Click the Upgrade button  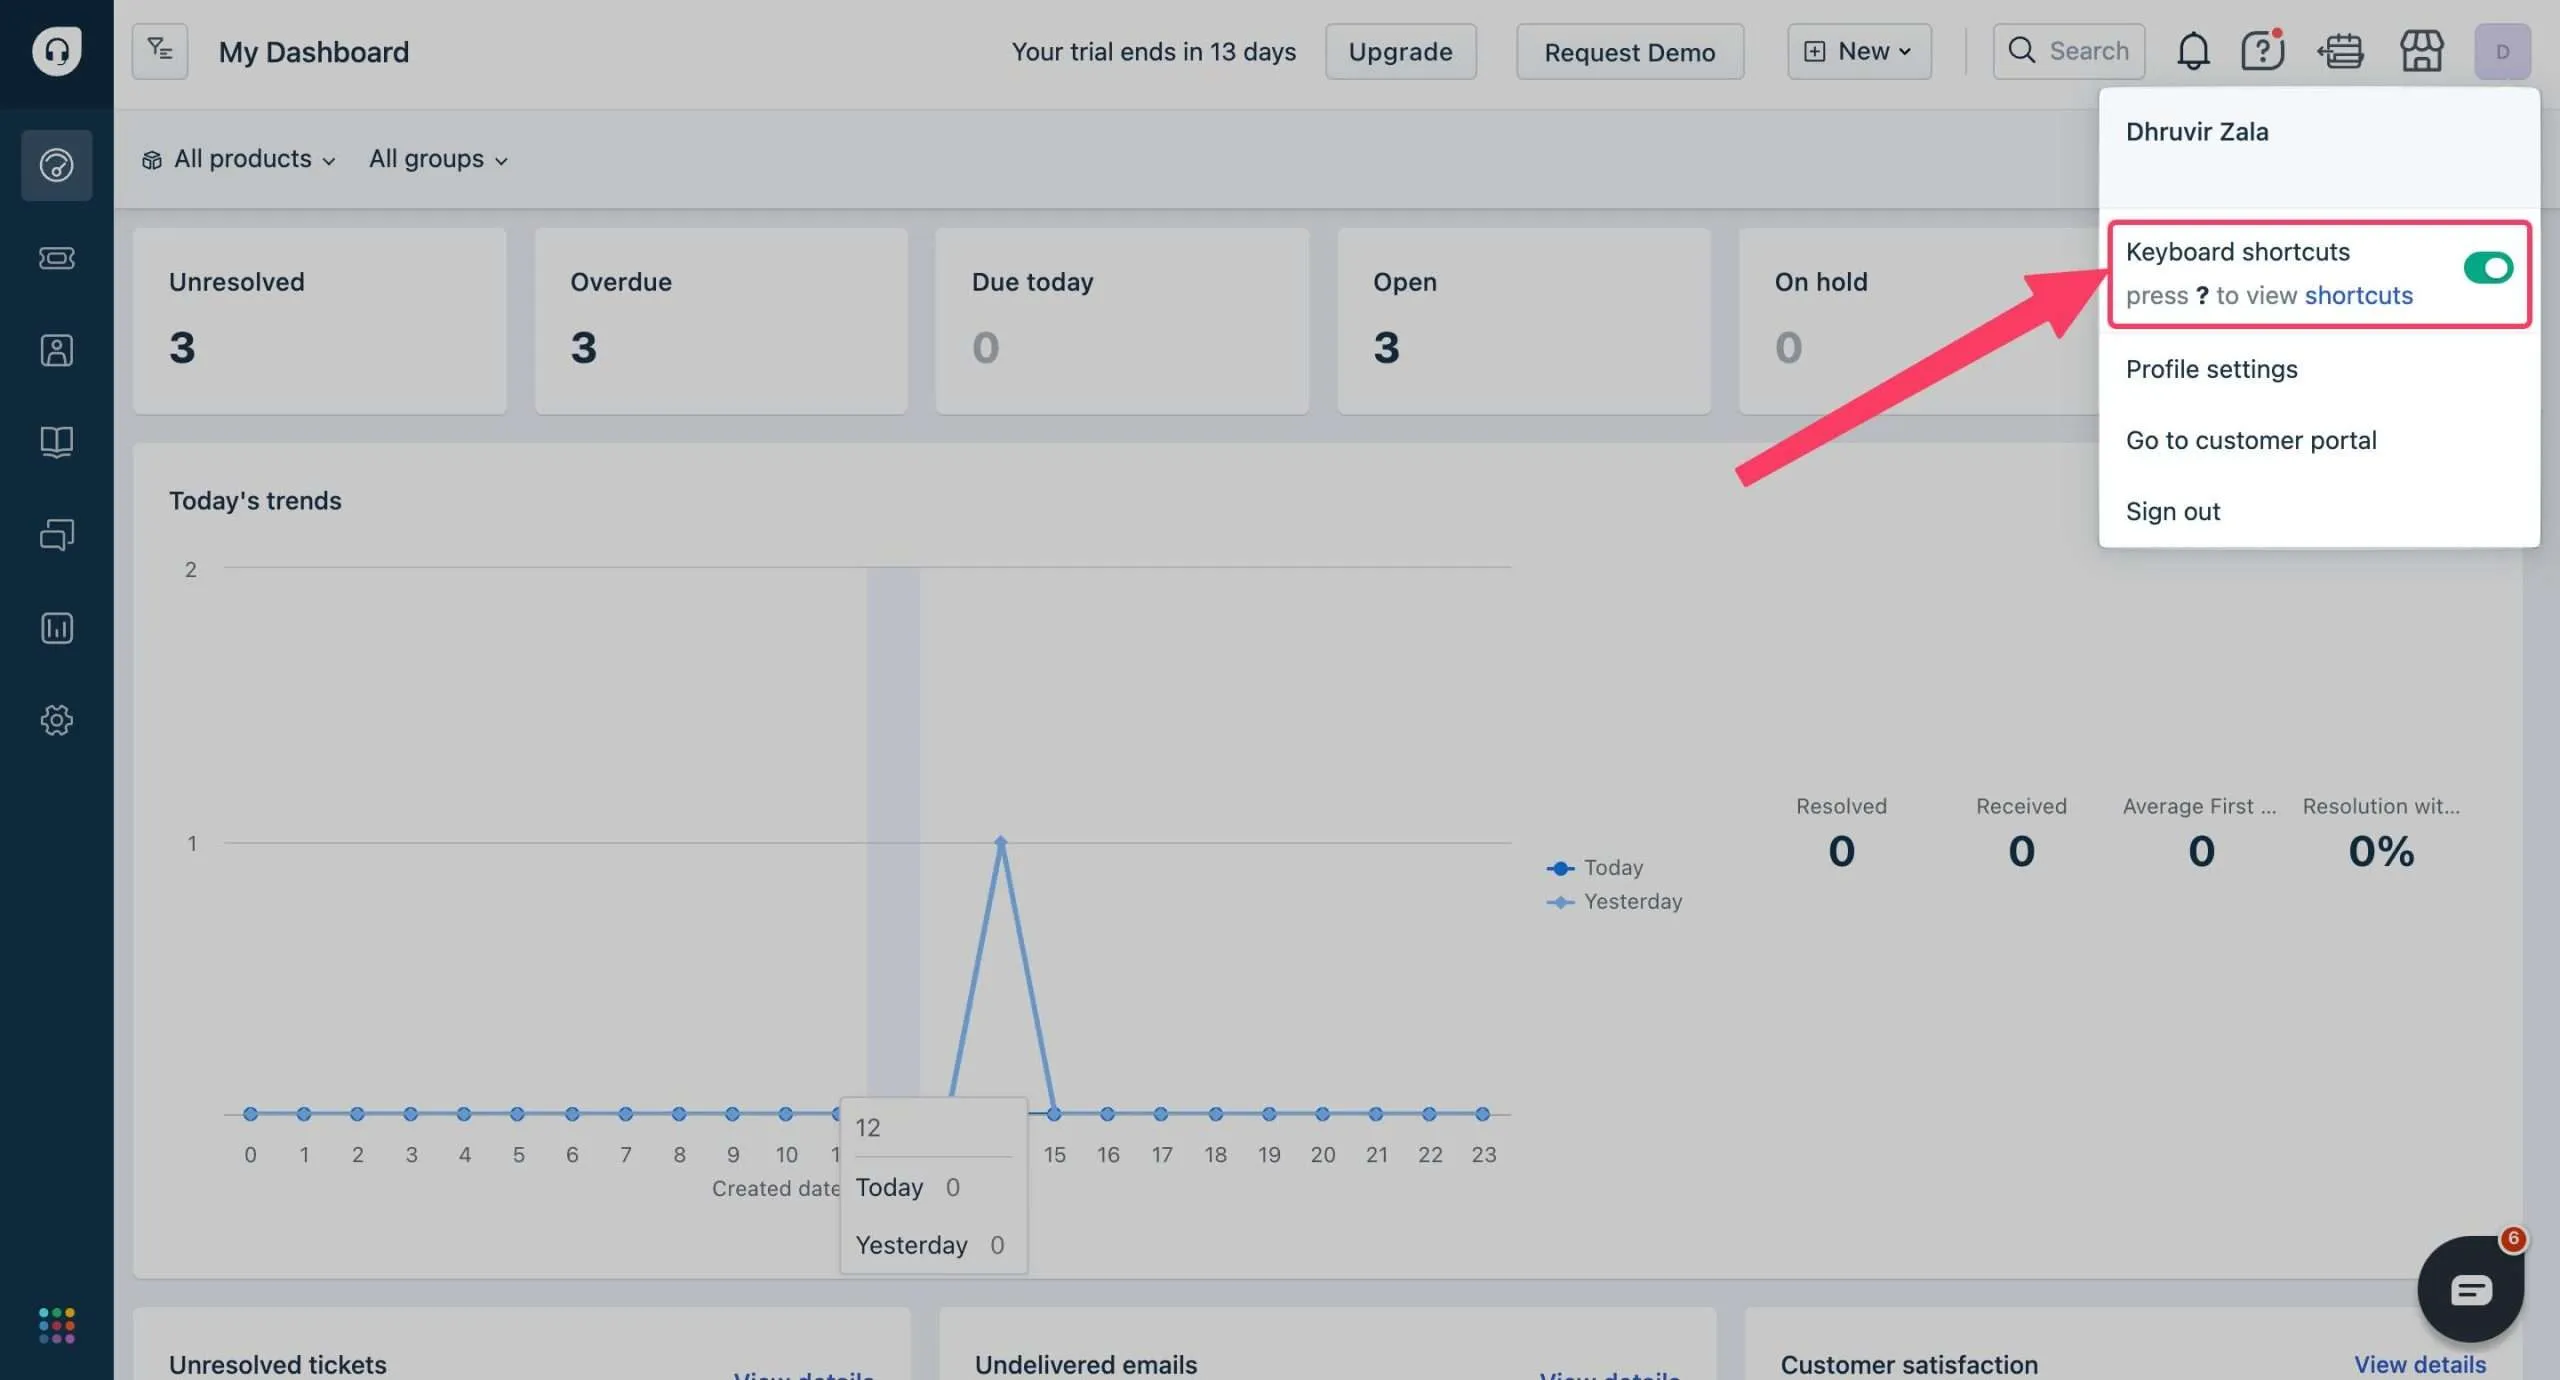1400,51
